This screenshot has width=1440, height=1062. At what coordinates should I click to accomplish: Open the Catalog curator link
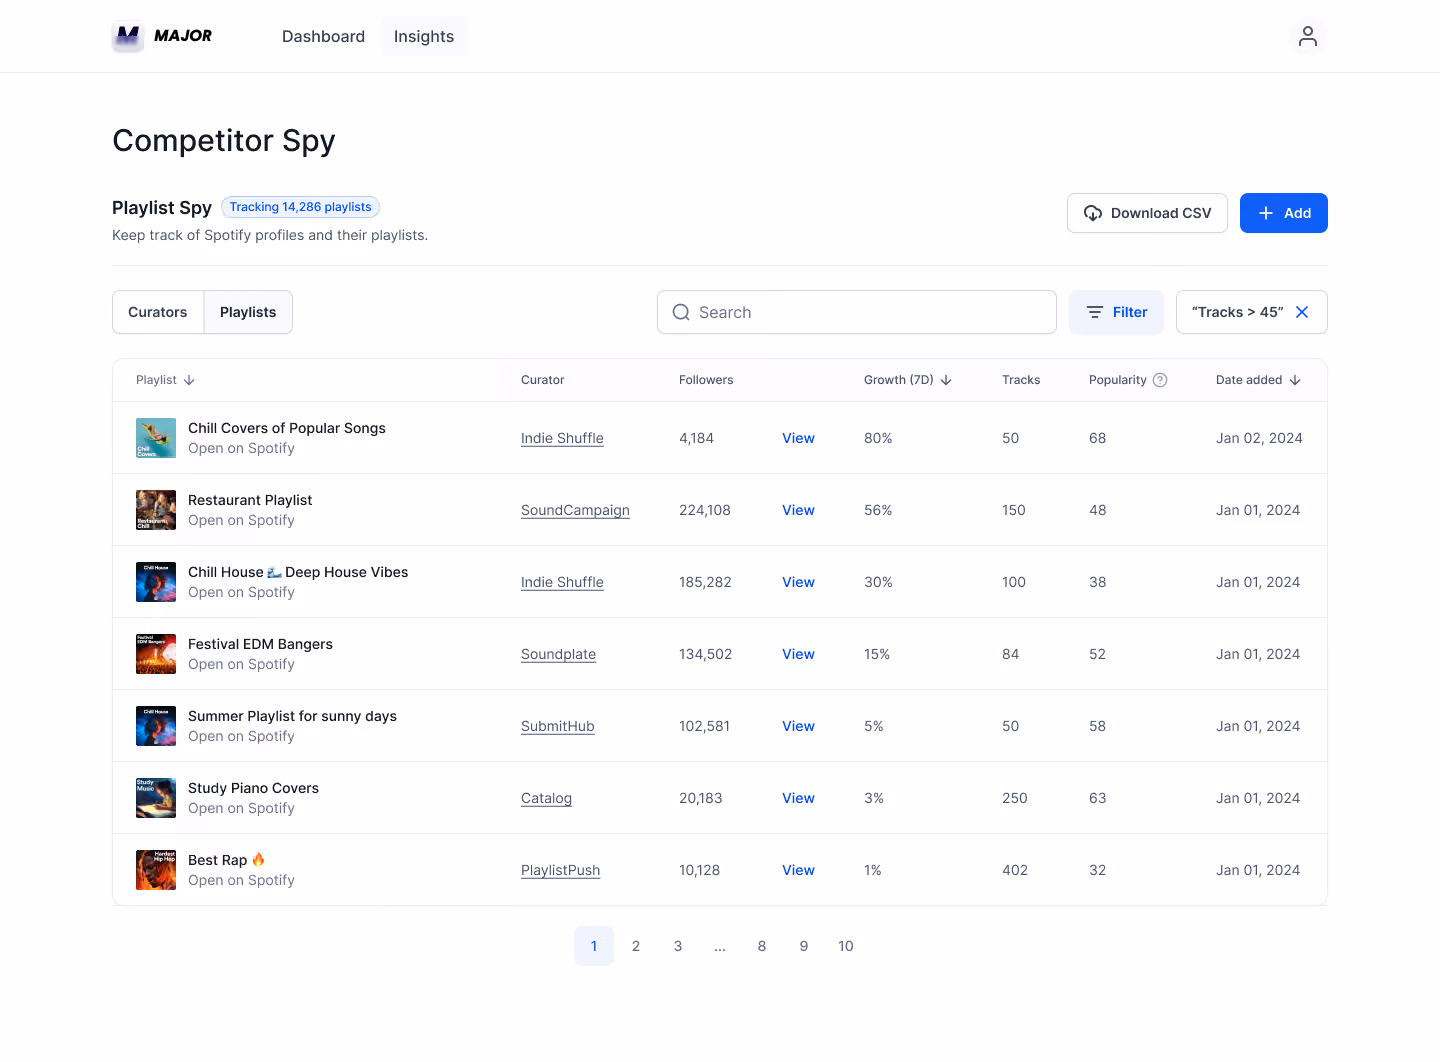pyautogui.click(x=546, y=798)
